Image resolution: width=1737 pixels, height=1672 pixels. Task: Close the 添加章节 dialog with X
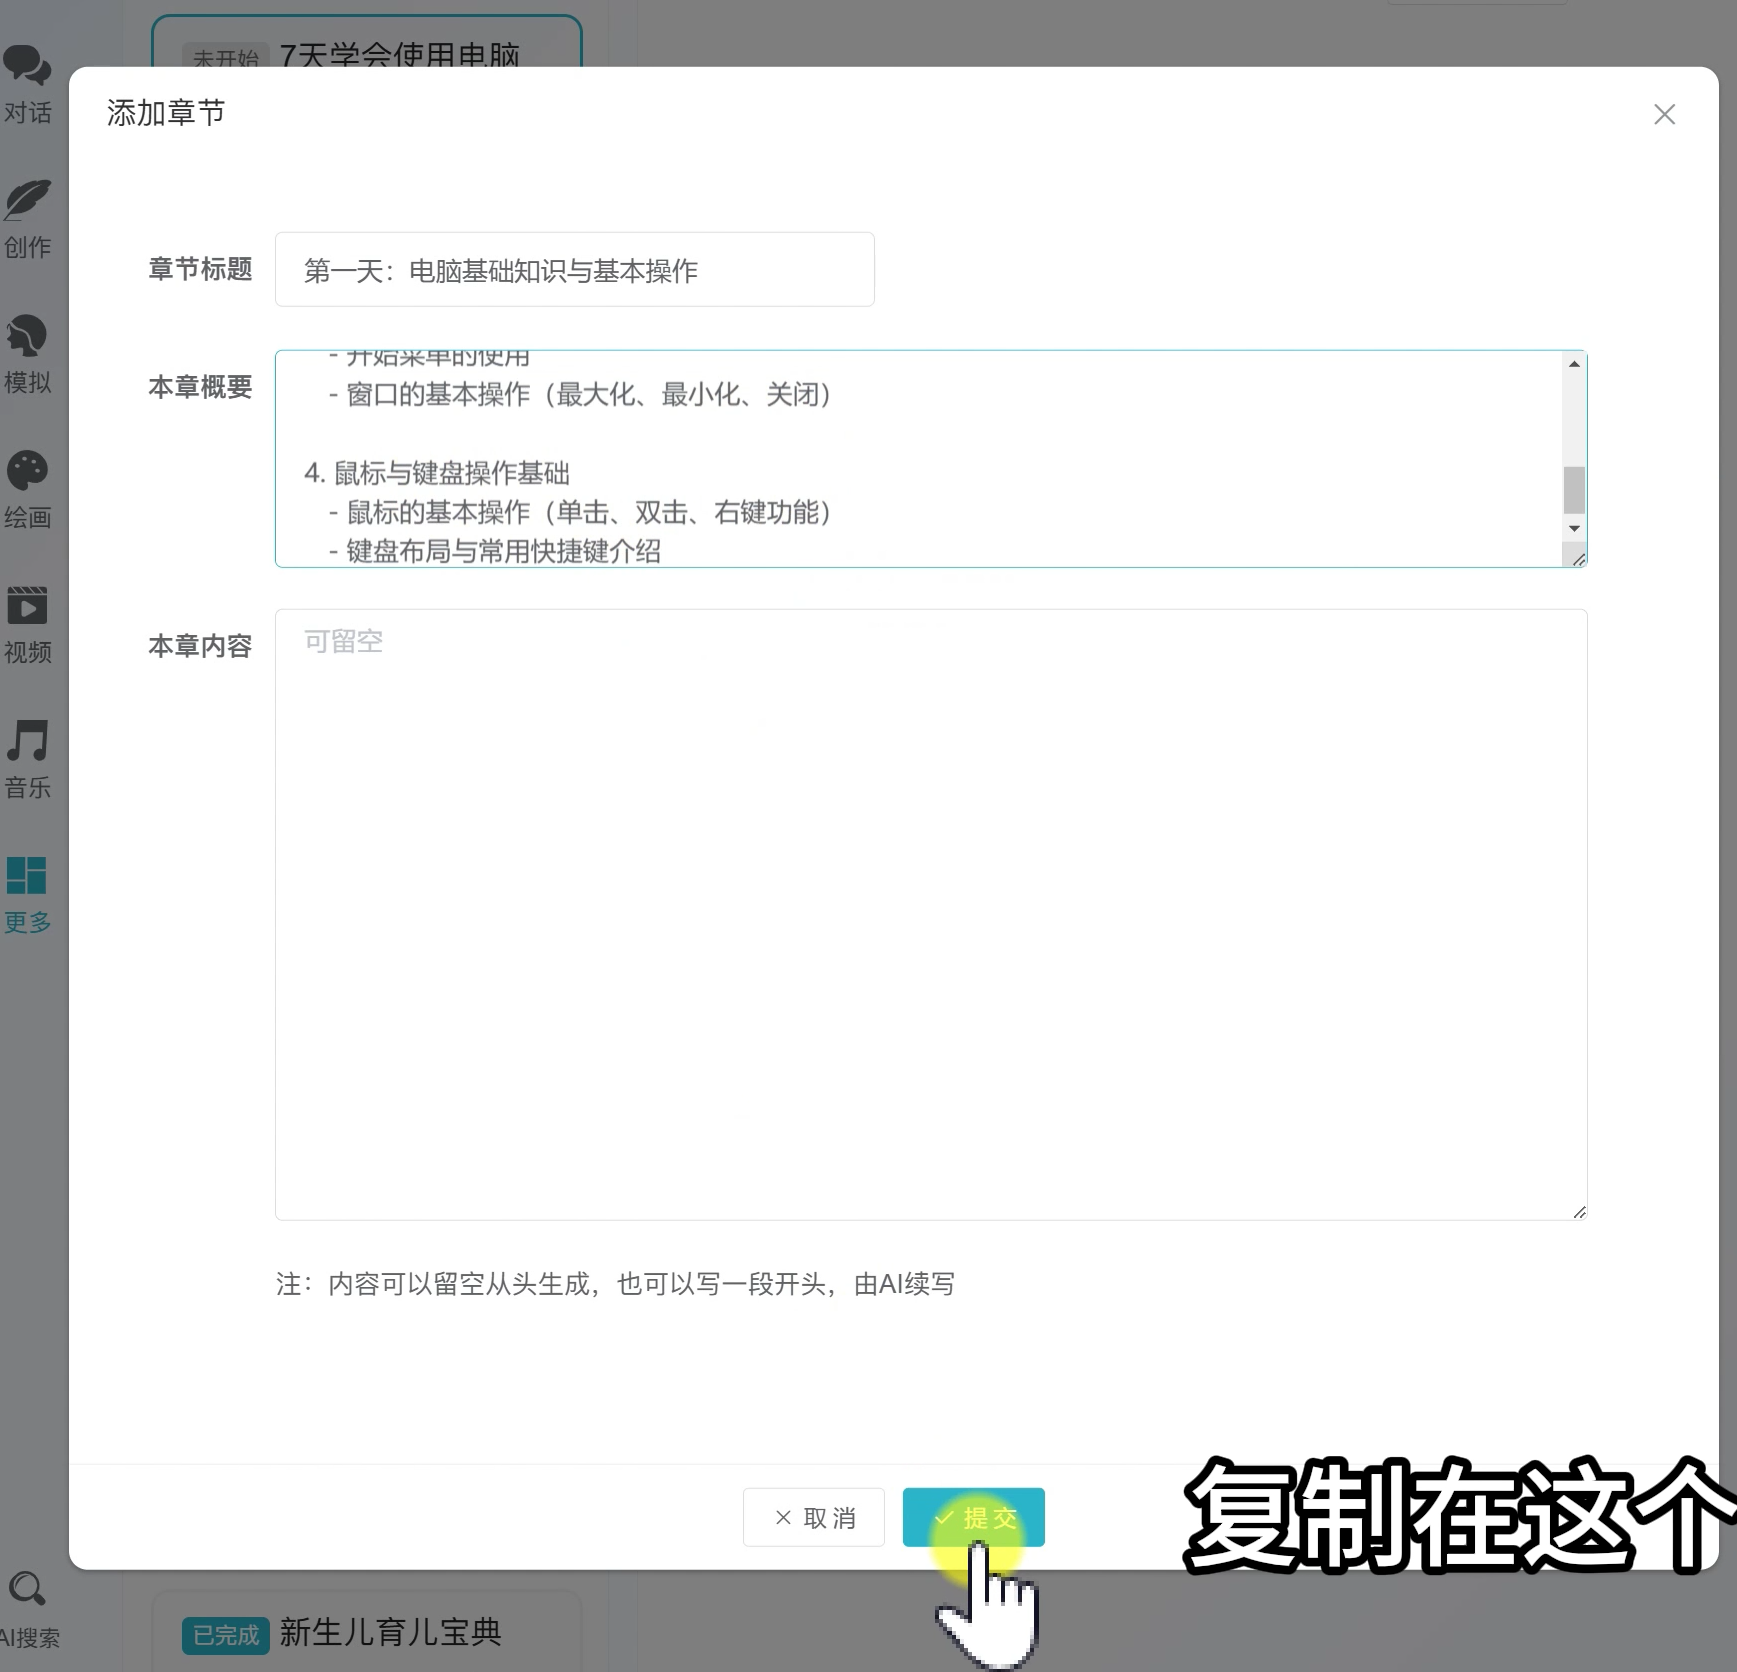pos(1664,115)
